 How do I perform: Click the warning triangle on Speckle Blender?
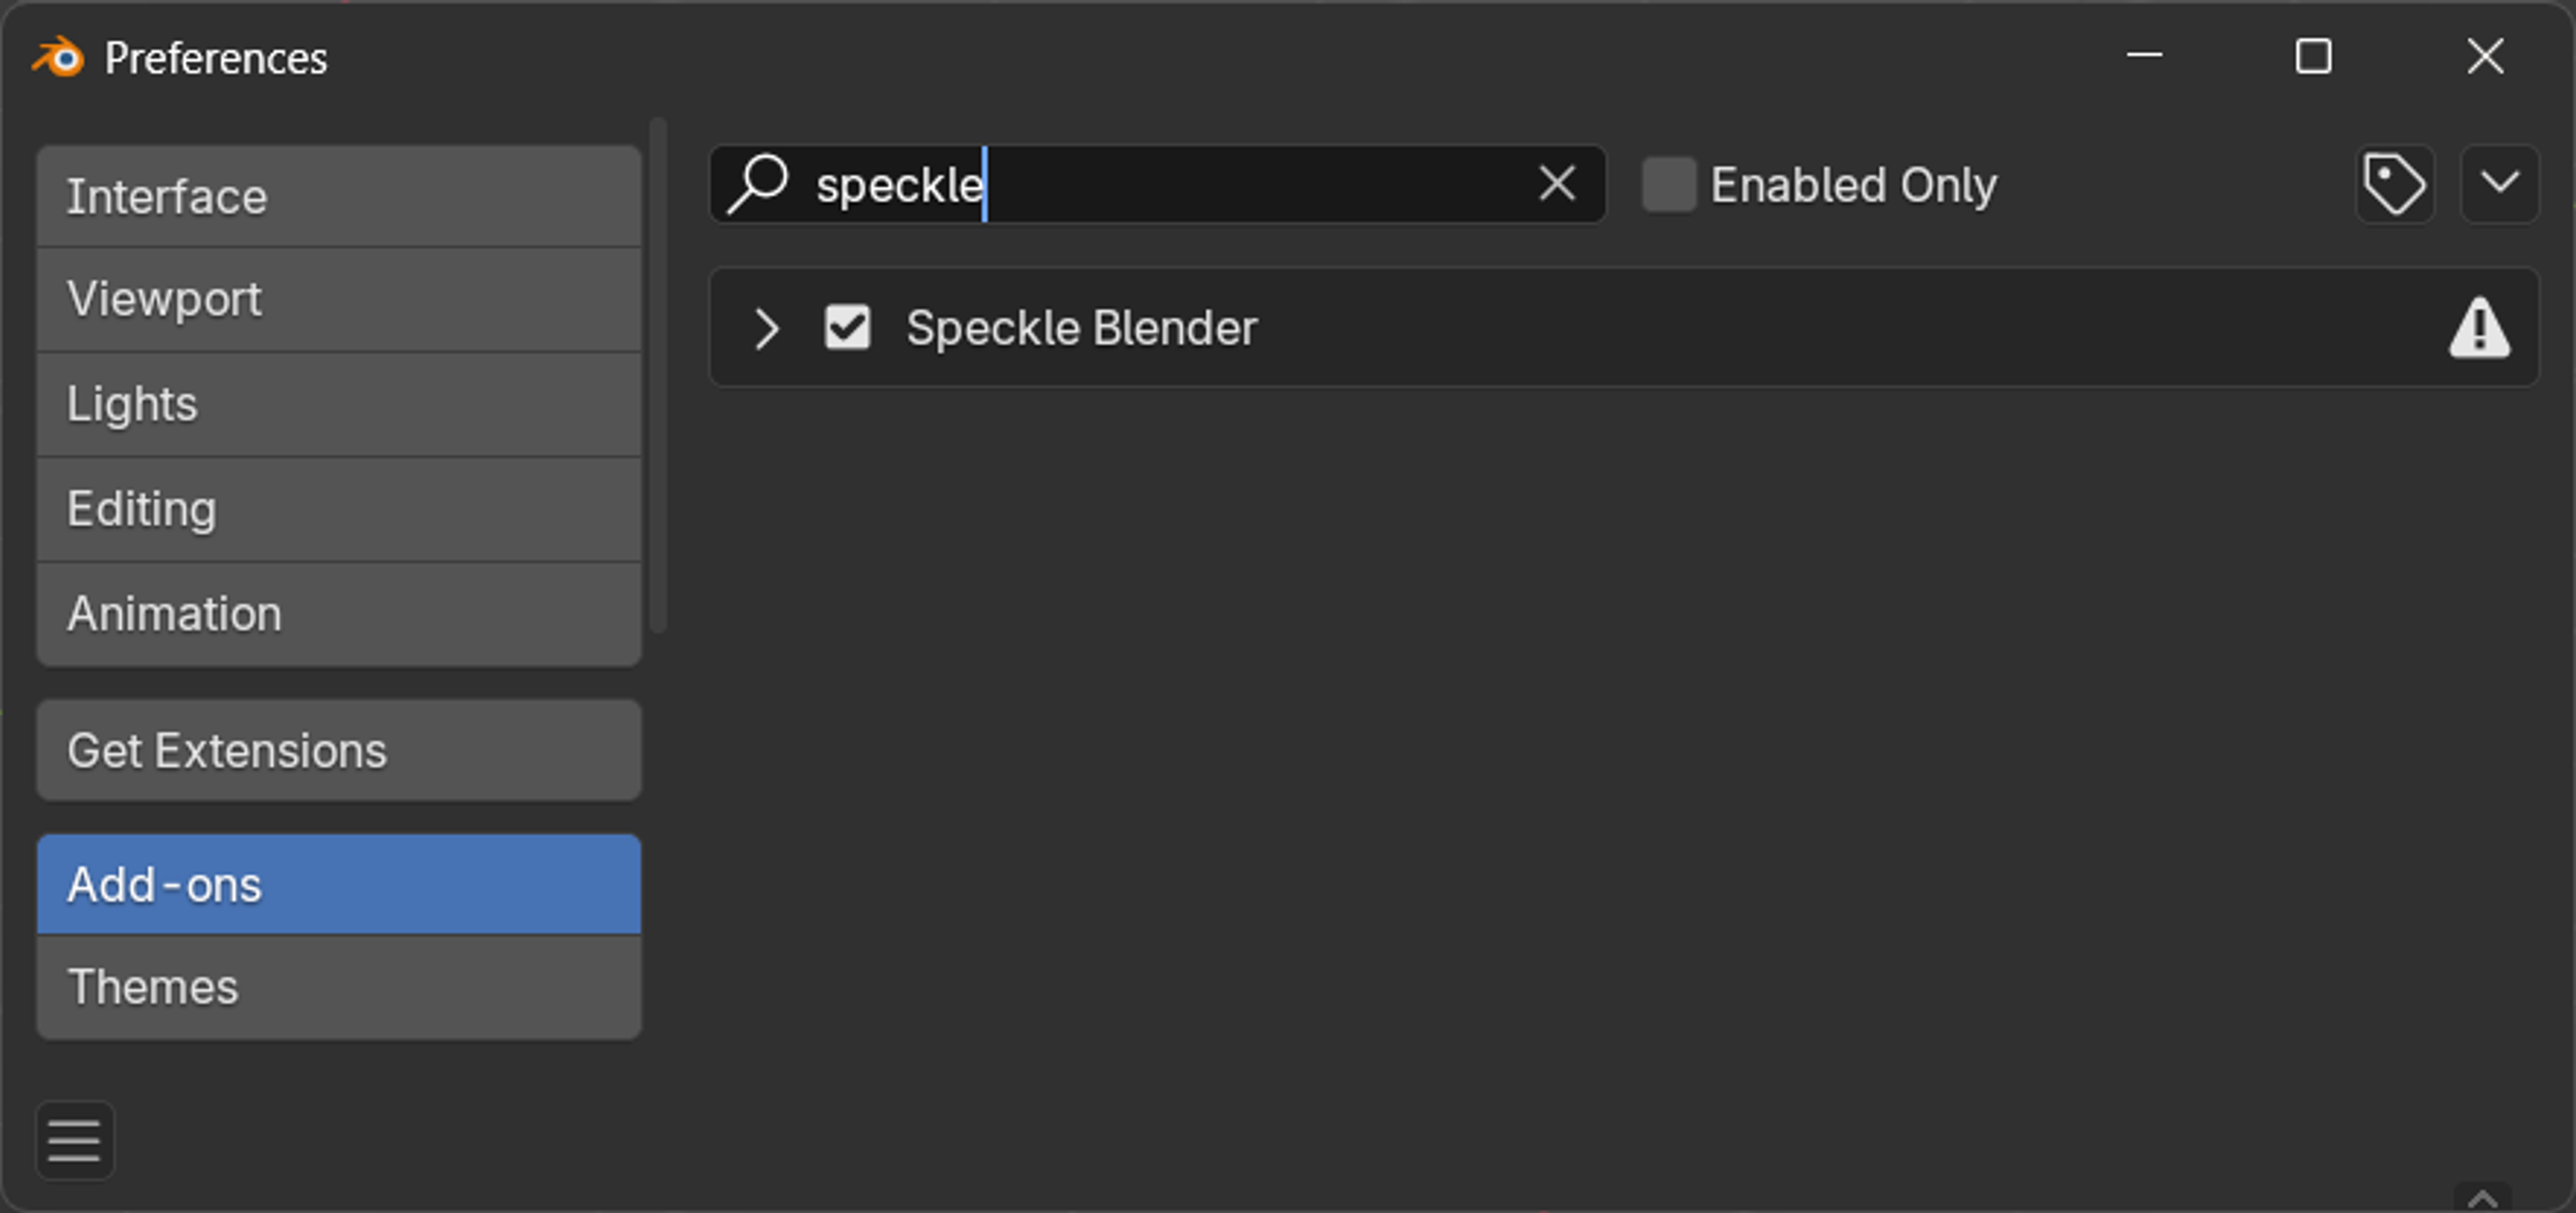pos(2479,327)
